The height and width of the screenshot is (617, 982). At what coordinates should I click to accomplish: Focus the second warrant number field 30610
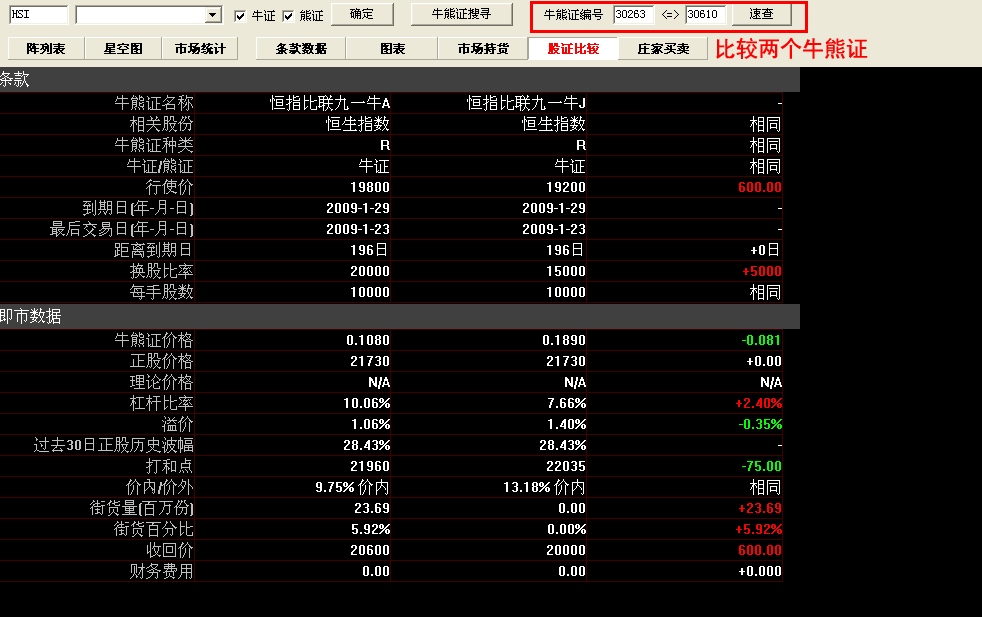[x=705, y=15]
